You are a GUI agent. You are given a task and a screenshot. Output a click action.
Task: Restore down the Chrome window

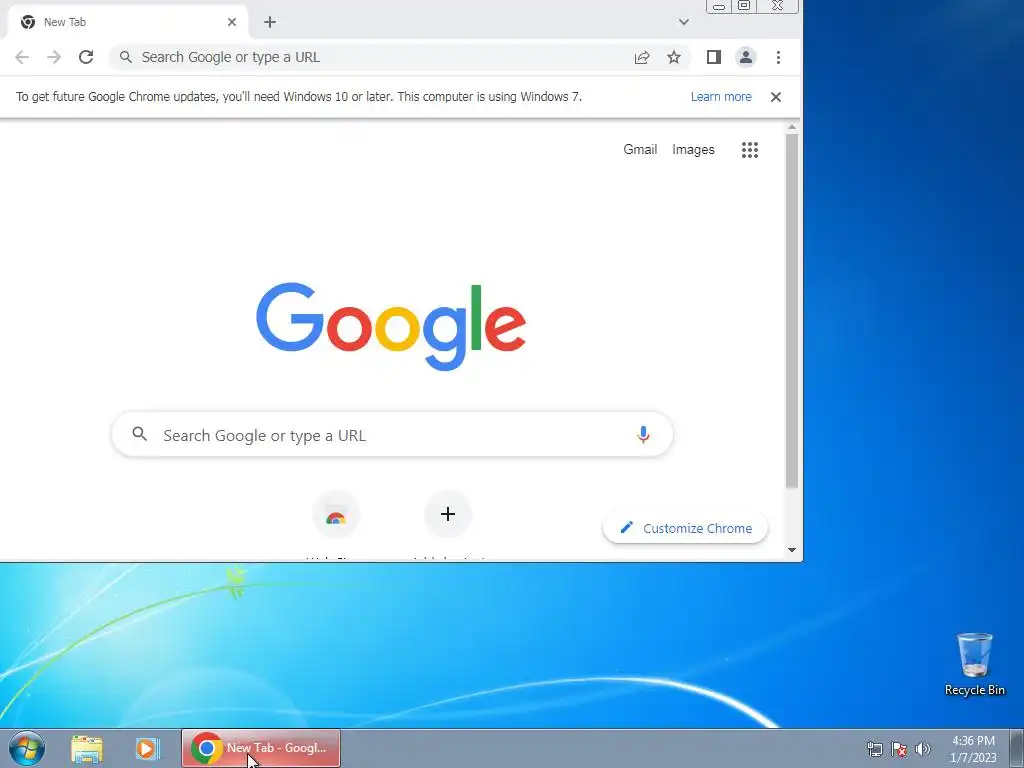[x=744, y=6]
